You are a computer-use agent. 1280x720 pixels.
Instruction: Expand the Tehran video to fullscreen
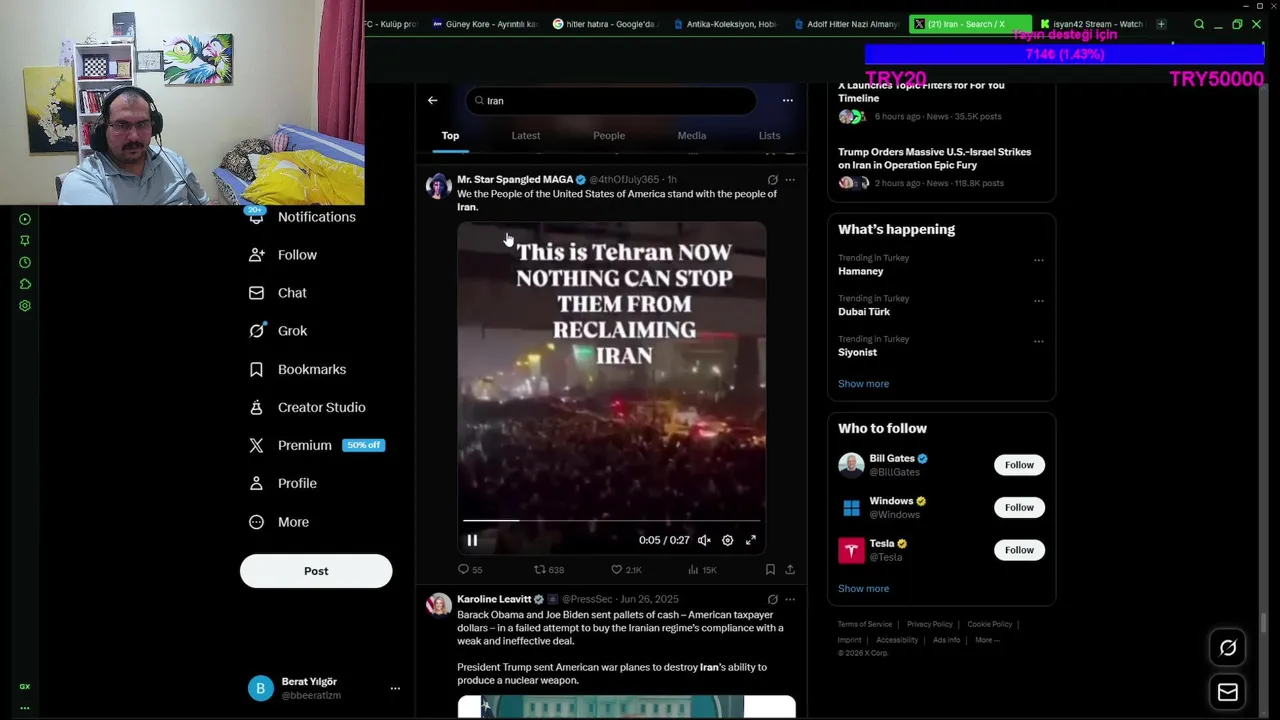tap(750, 540)
